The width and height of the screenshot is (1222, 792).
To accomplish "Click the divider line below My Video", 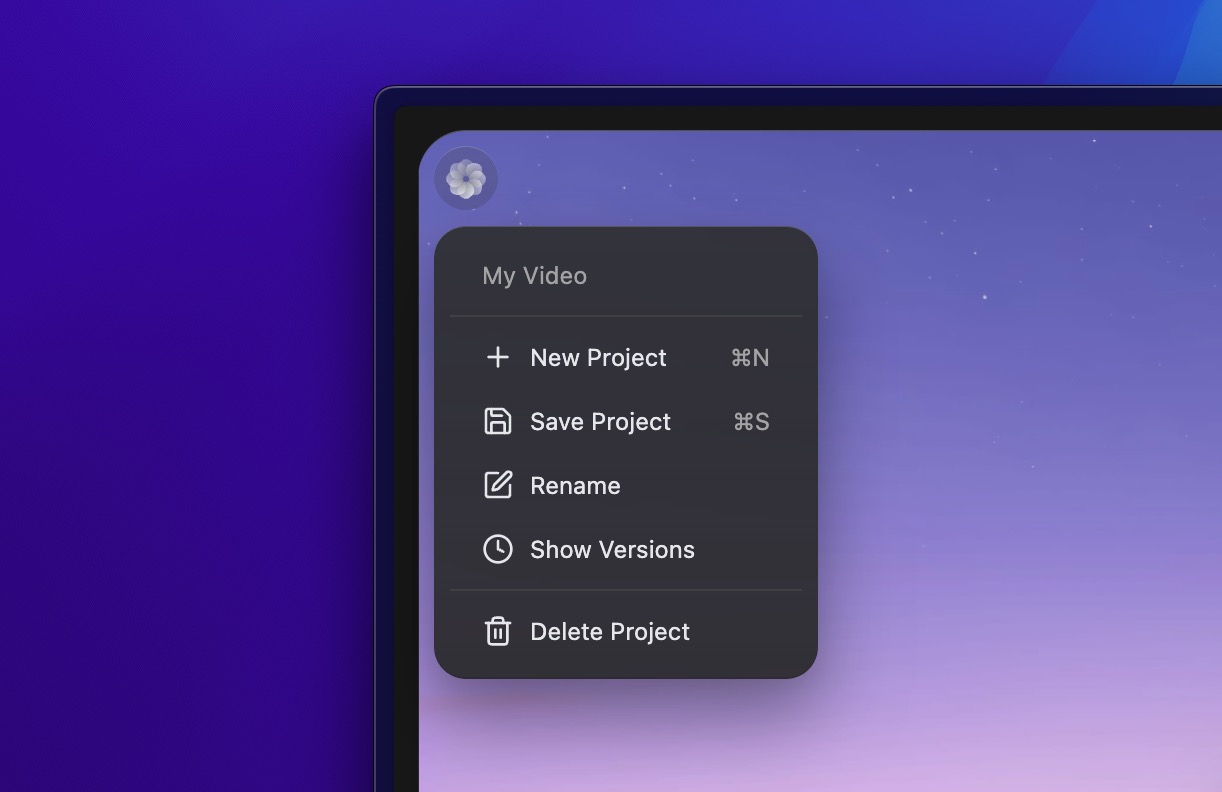I will (626, 316).
